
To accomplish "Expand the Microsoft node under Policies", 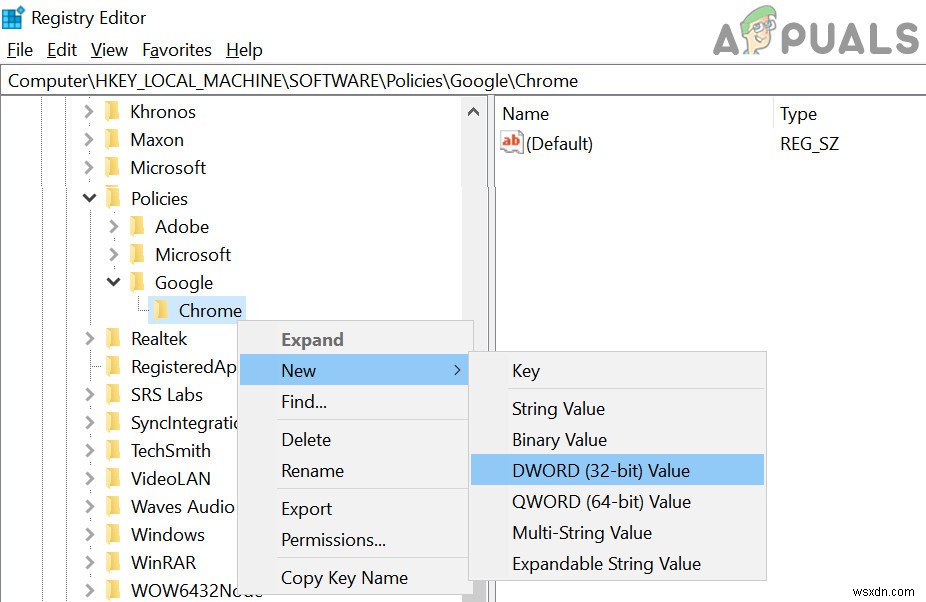I will pos(113,254).
